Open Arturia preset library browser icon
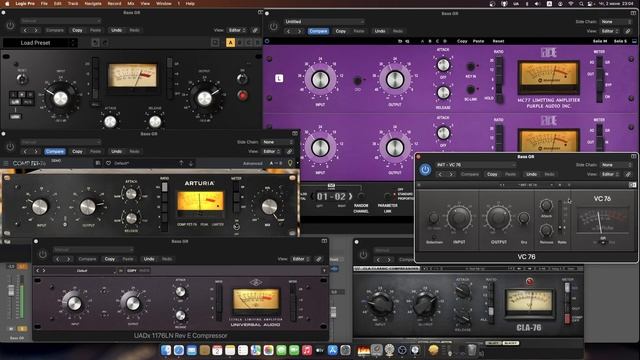The height and width of the screenshot is (360, 640). [98, 163]
